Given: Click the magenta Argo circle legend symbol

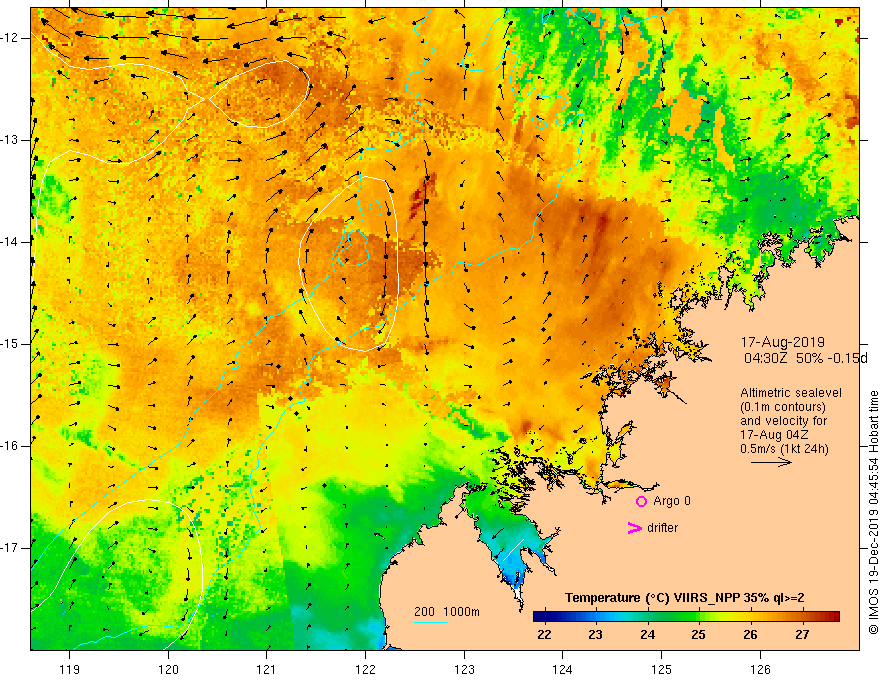Looking at the screenshot, I should click(x=641, y=501).
